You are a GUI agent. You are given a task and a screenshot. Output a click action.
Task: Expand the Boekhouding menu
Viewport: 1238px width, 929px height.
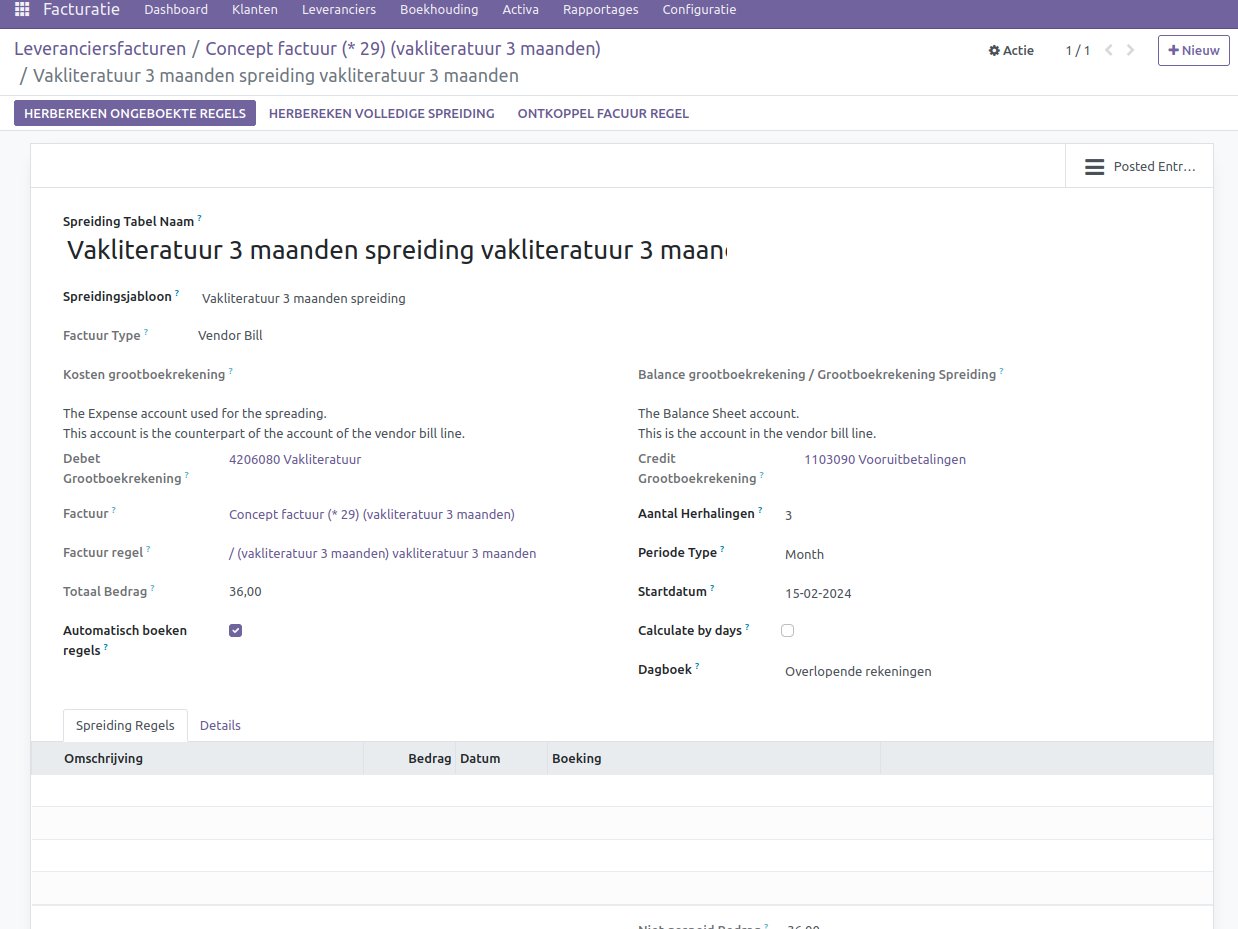pyautogui.click(x=438, y=10)
